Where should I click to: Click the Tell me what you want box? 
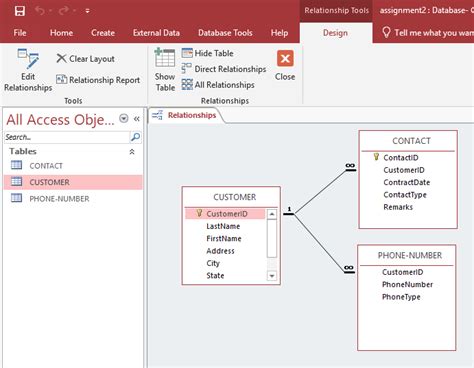(x=427, y=33)
